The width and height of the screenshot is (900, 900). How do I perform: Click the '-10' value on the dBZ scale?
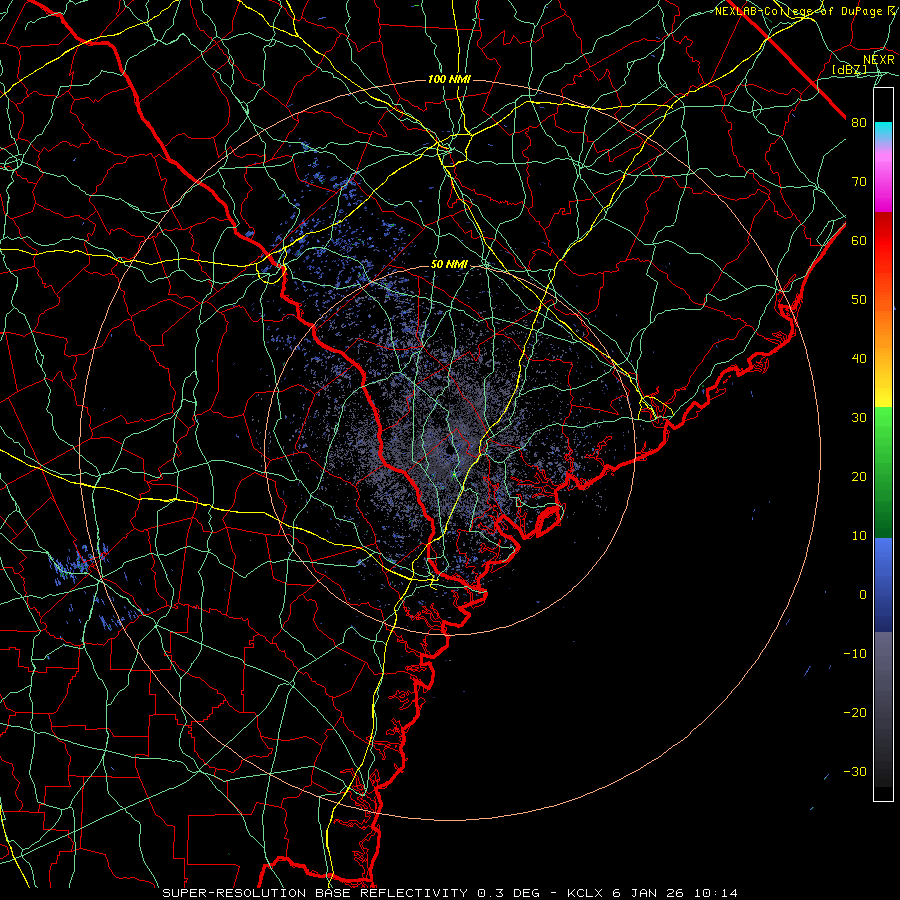855,654
